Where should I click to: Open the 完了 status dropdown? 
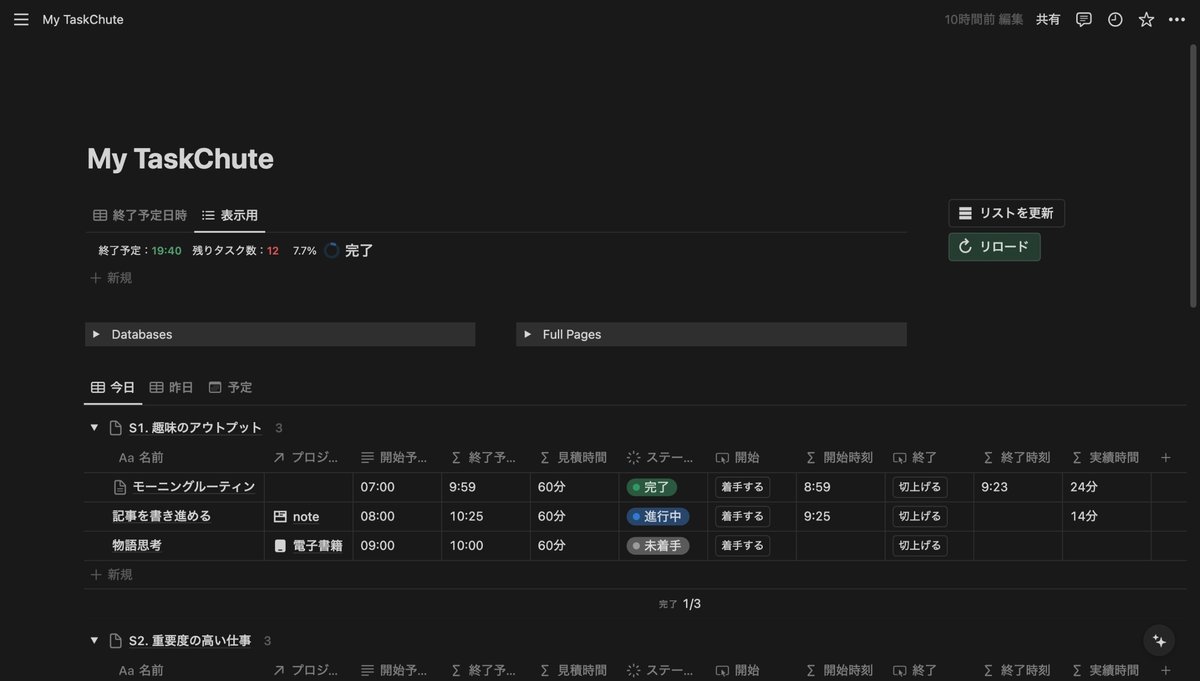[x=652, y=488]
